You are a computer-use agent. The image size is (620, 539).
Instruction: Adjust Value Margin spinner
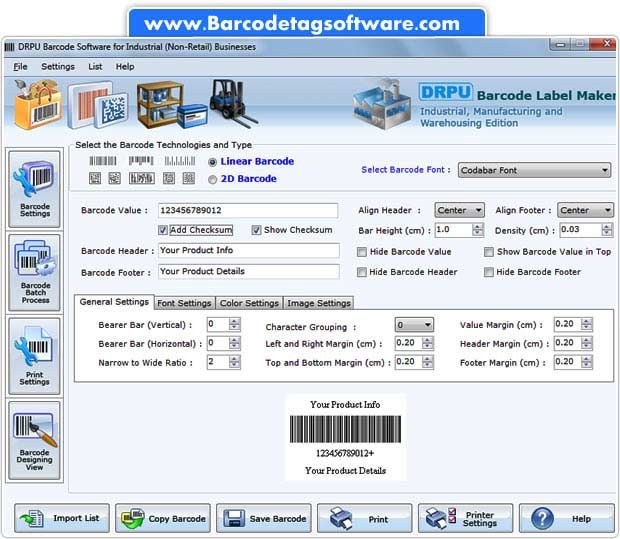pyautogui.click(x=586, y=324)
